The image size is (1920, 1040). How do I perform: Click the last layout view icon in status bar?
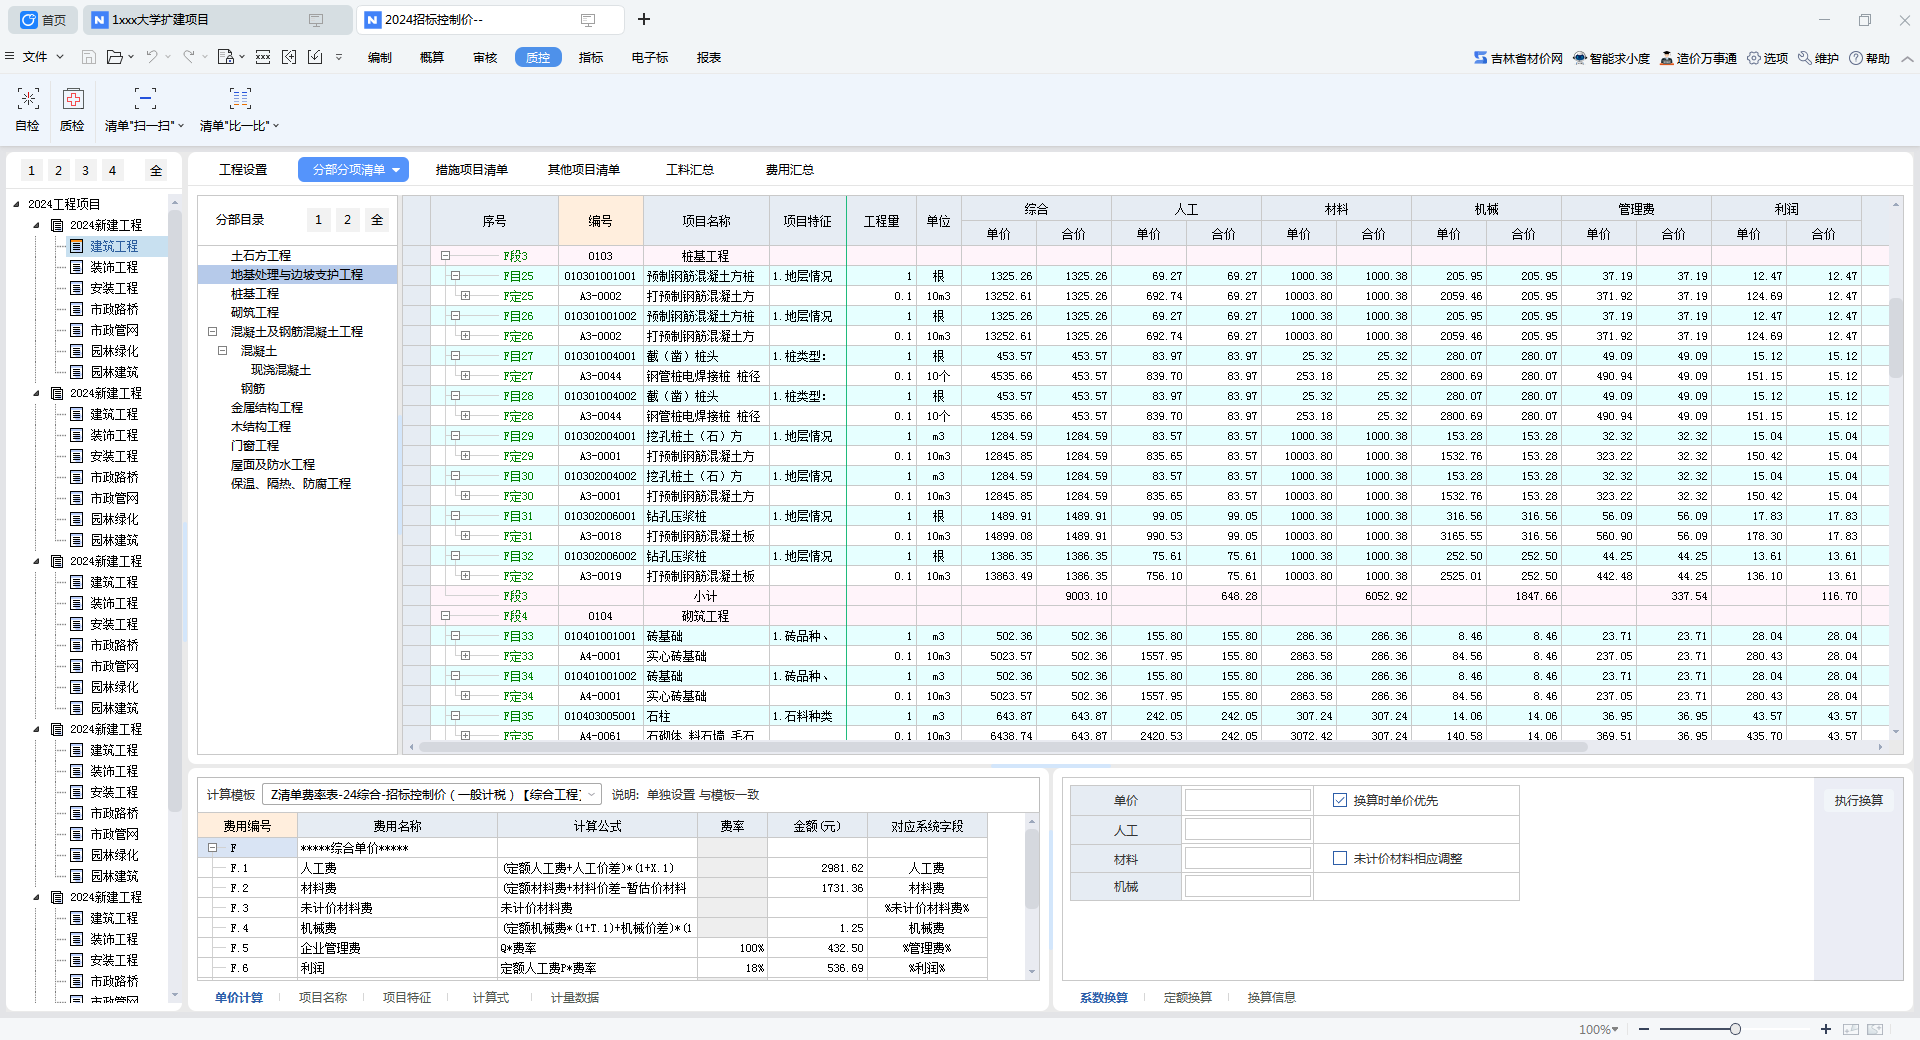pyautogui.click(x=1875, y=1029)
